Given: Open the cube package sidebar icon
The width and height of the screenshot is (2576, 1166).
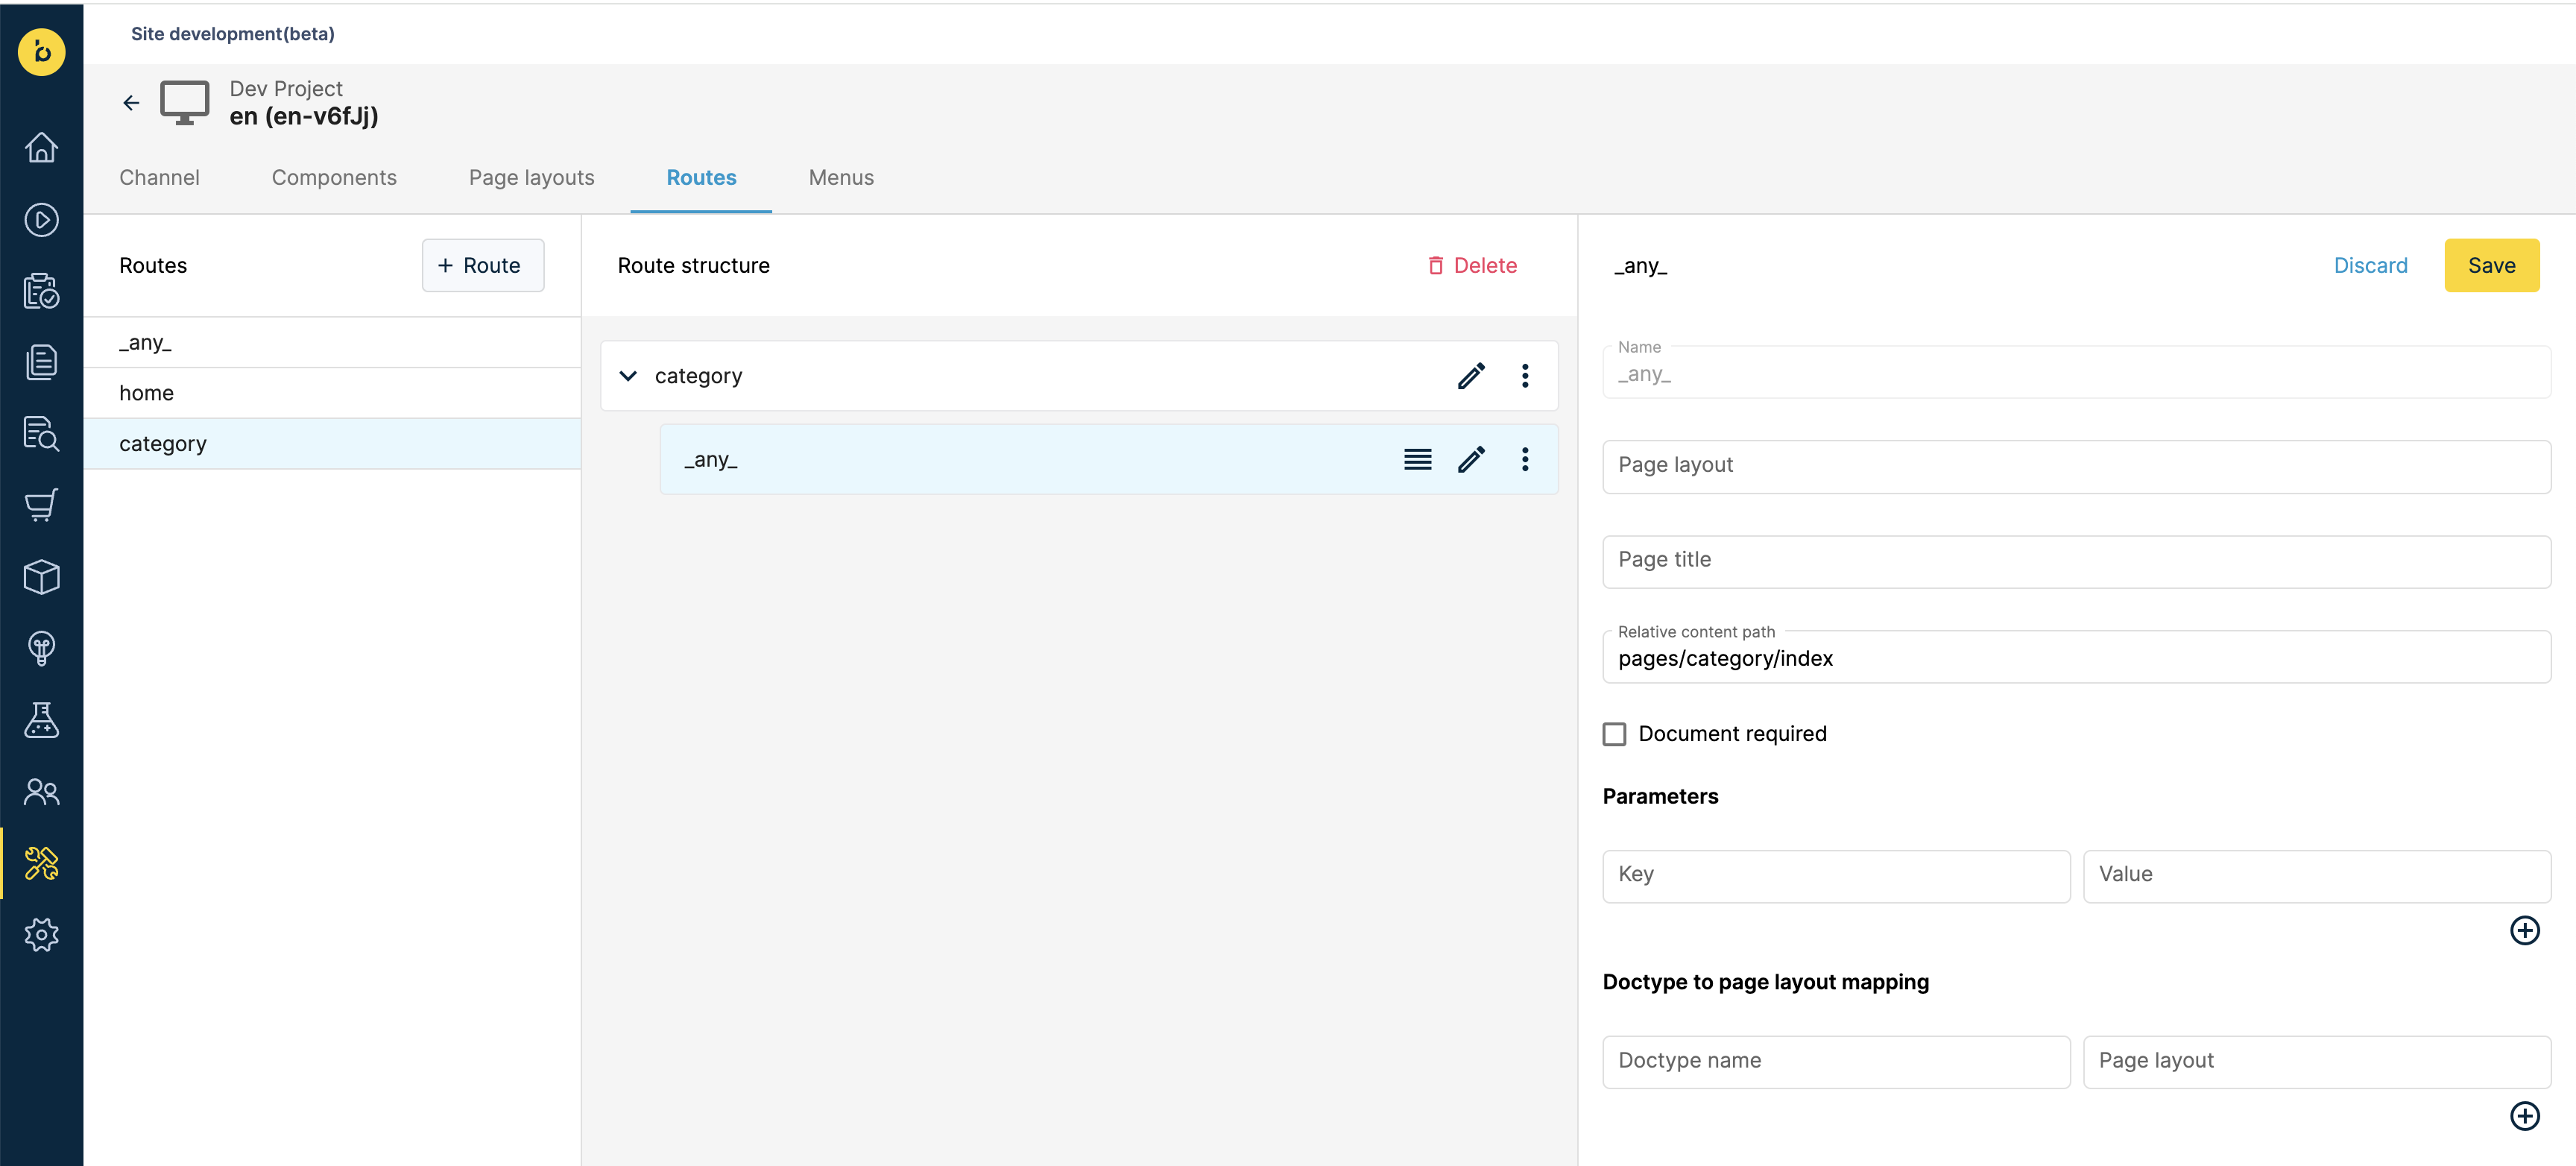Looking at the screenshot, I should [41, 577].
